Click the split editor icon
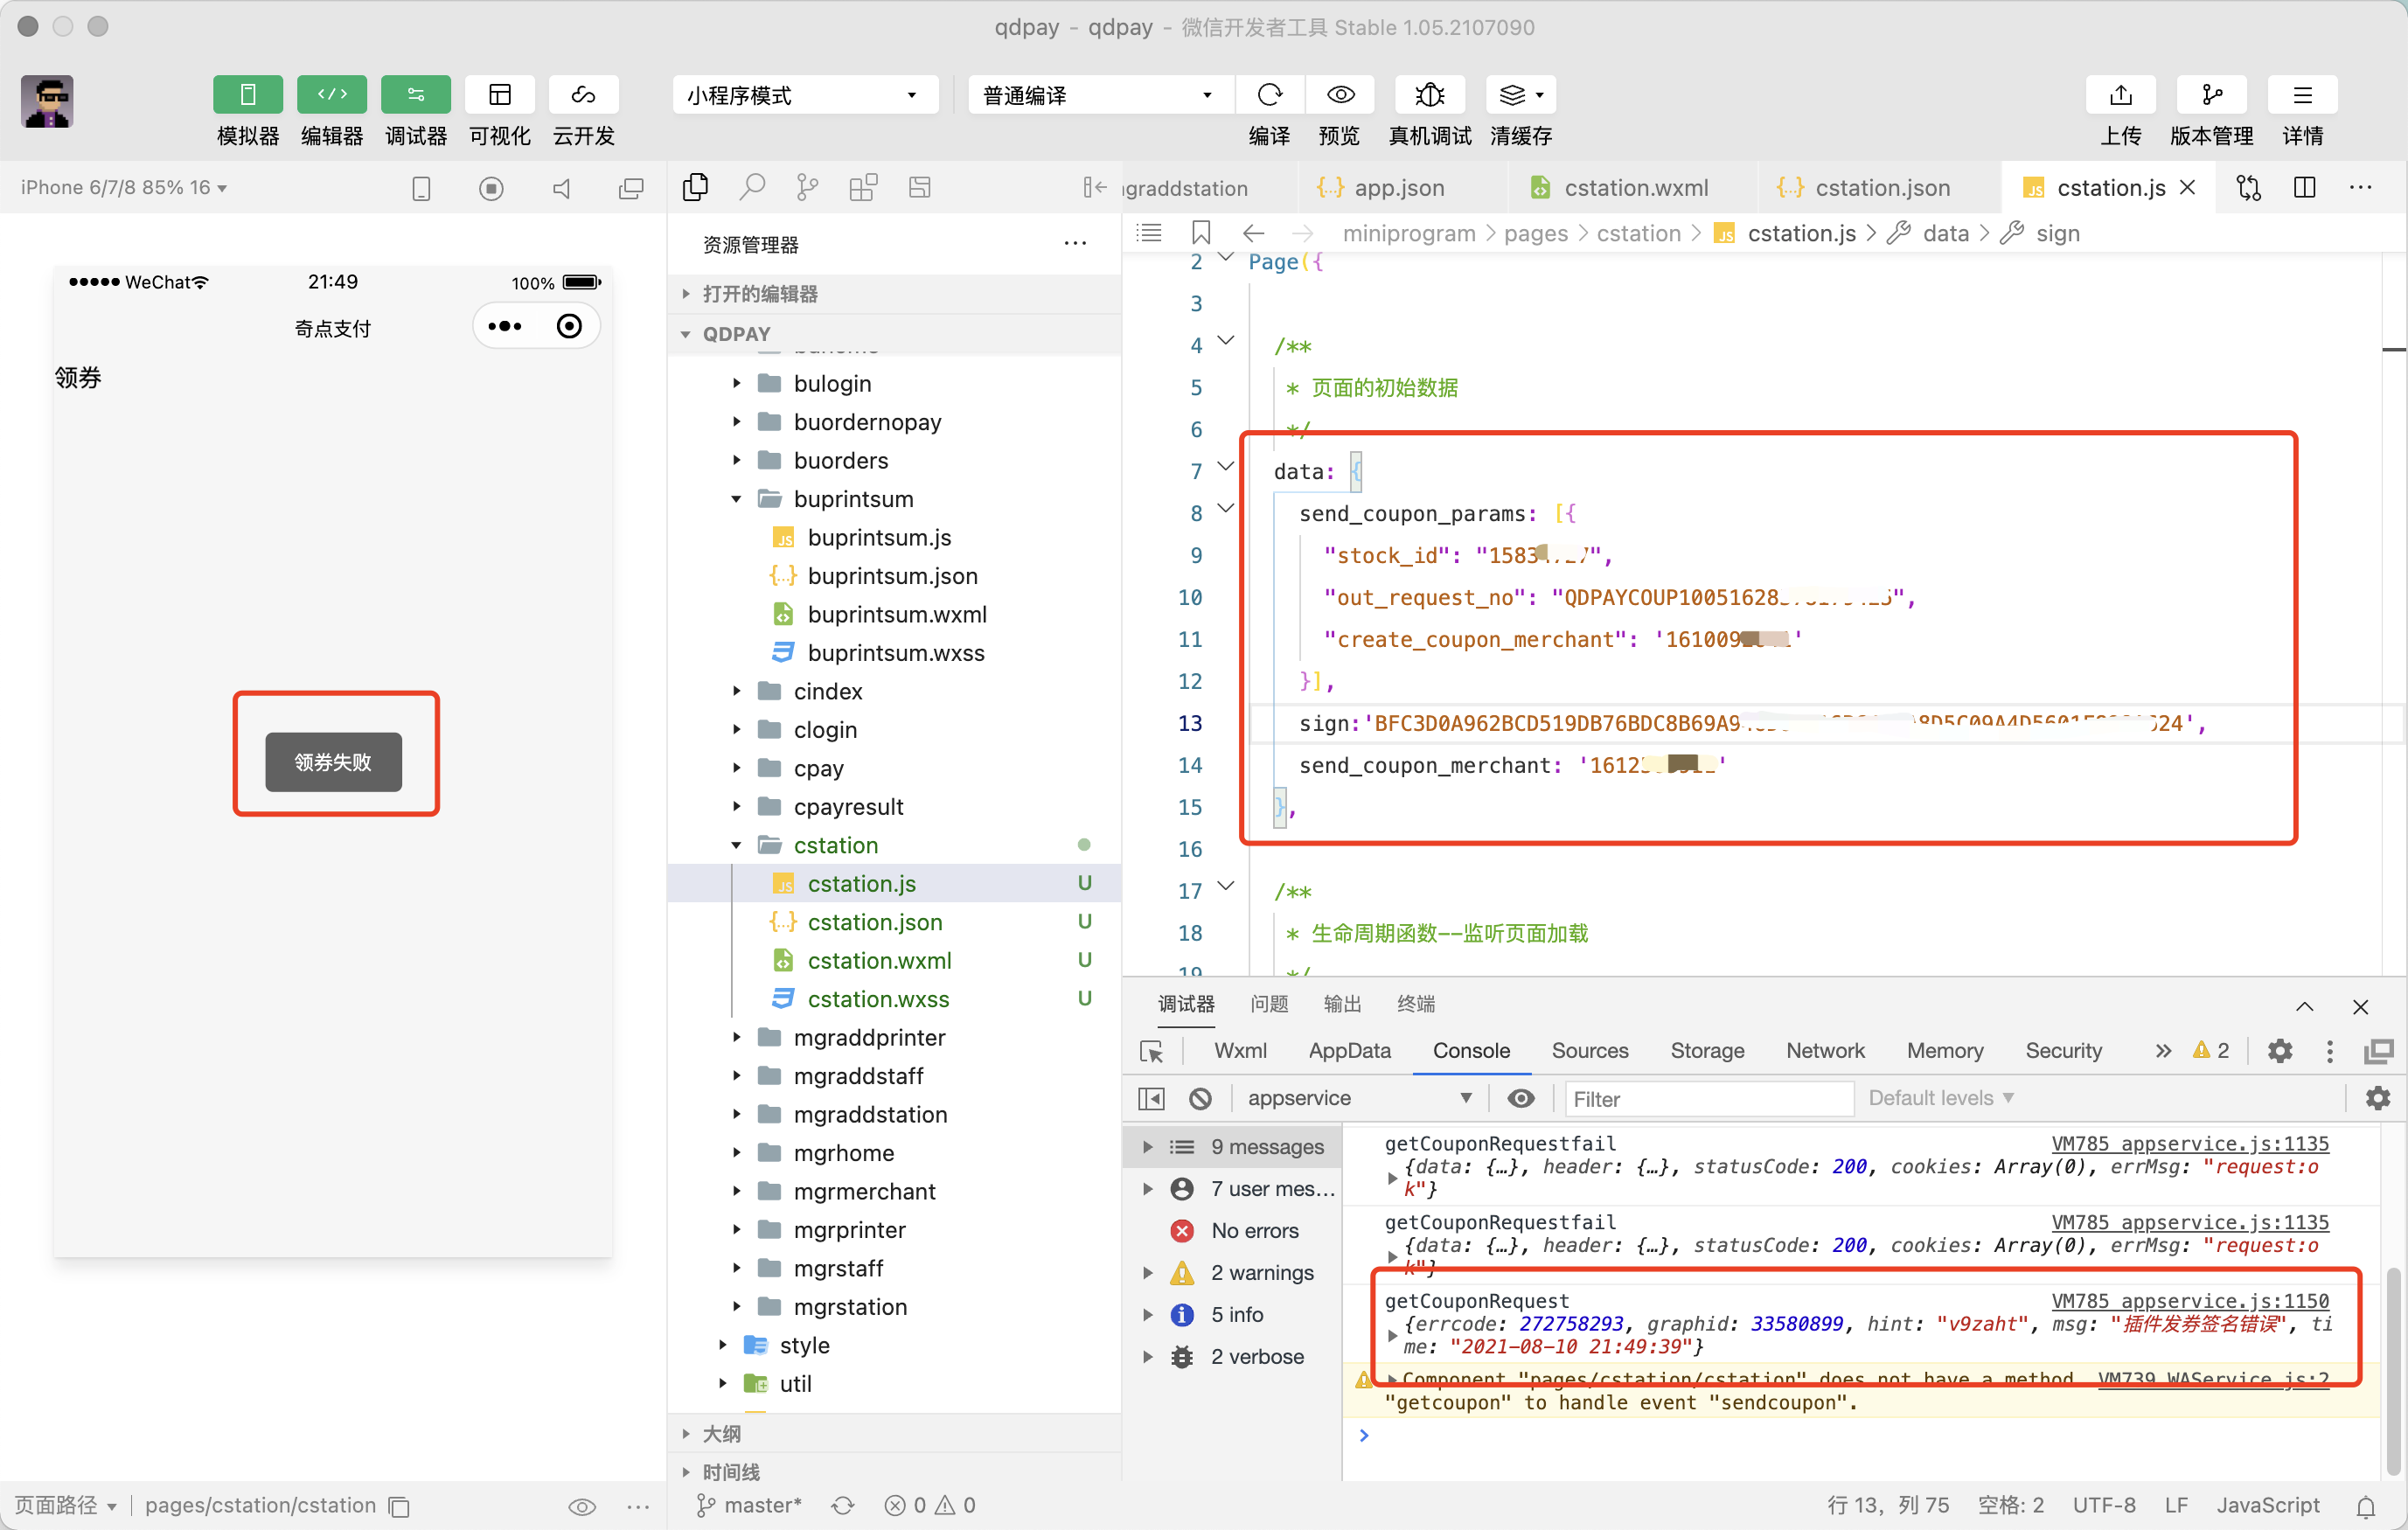The image size is (2408, 1530). [x=2304, y=187]
